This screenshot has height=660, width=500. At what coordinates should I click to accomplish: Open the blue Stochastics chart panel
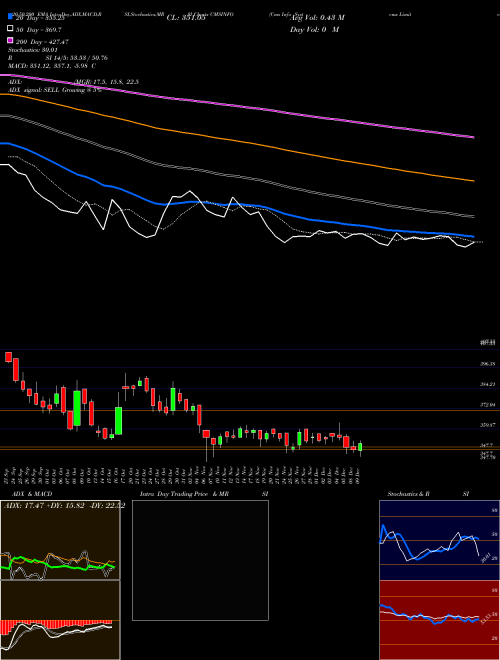[439, 540]
